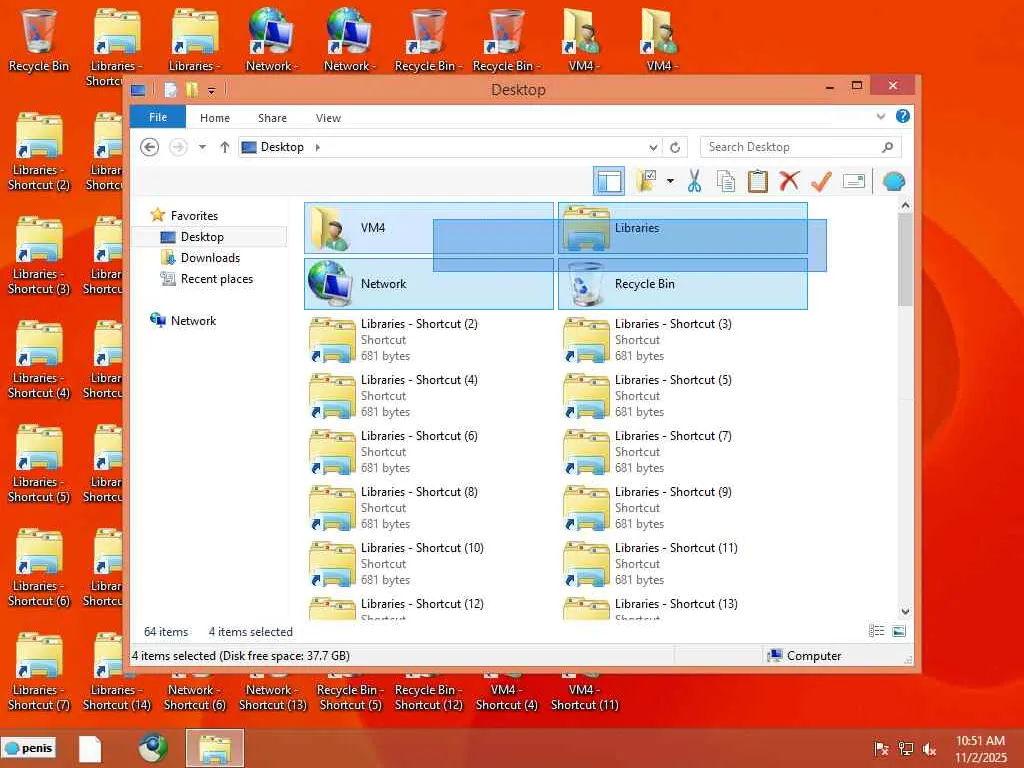Open the dropdown arrow beside Folder options
The height and width of the screenshot is (768, 1024).
(670, 181)
